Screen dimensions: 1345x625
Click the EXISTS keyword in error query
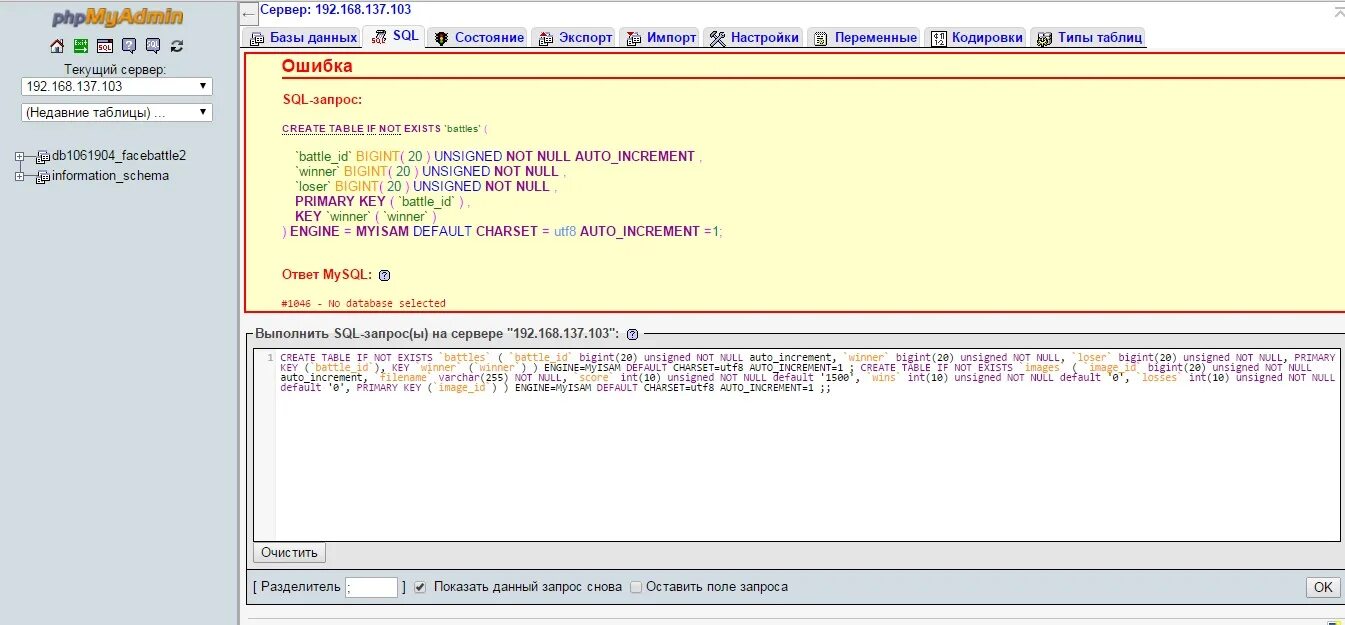[422, 129]
